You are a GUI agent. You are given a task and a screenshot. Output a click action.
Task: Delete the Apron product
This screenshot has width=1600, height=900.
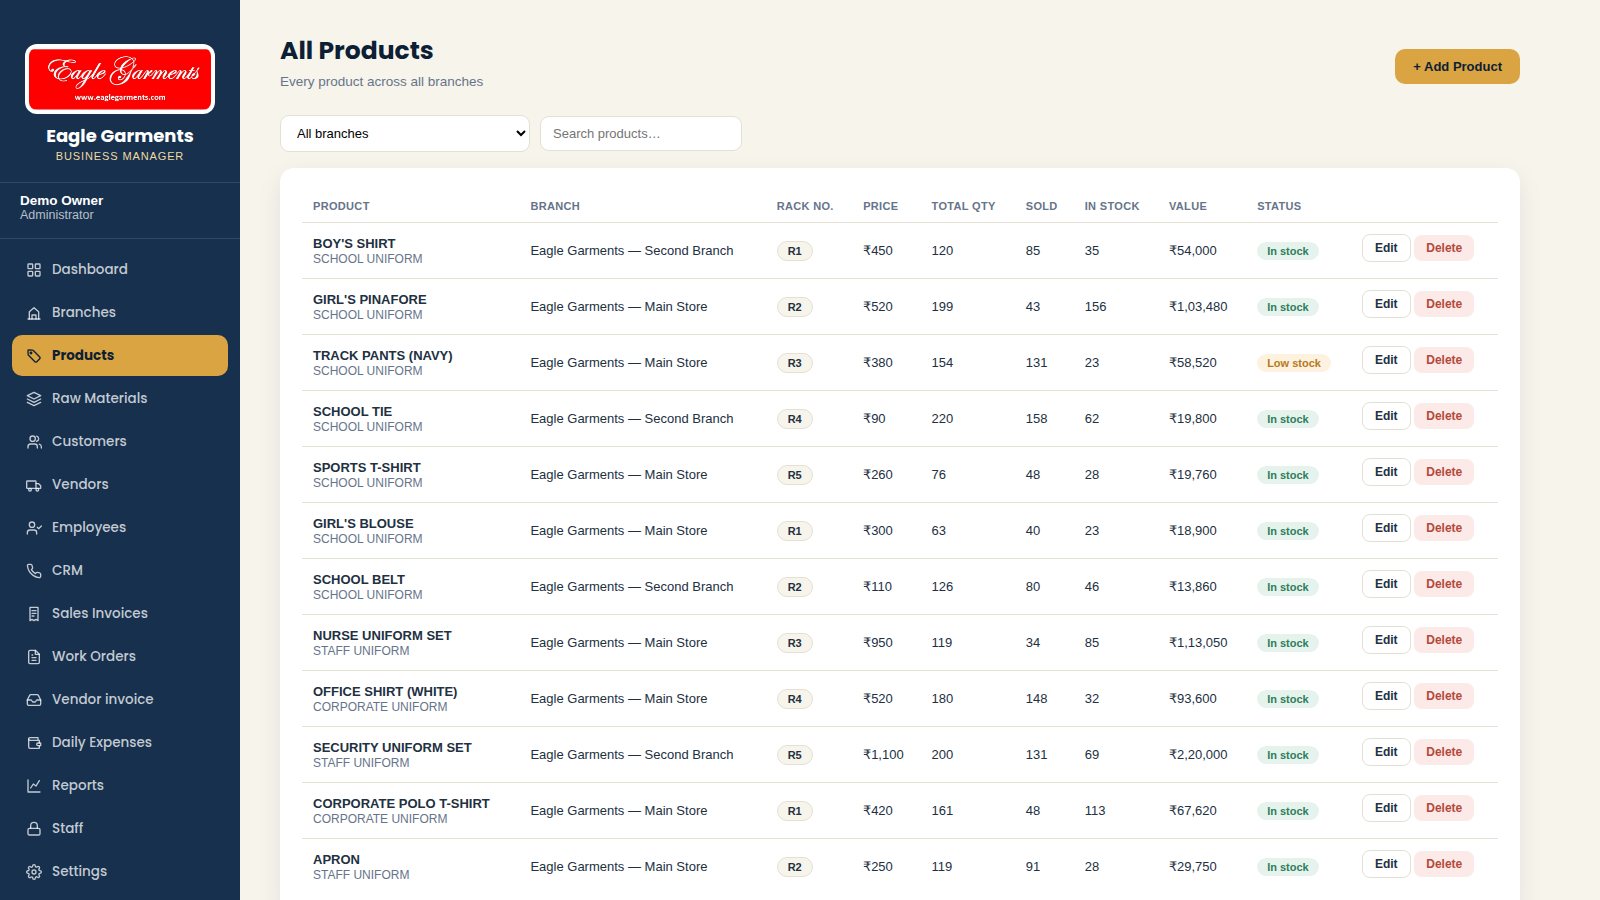pyautogui.click(x=1443, y=864)
